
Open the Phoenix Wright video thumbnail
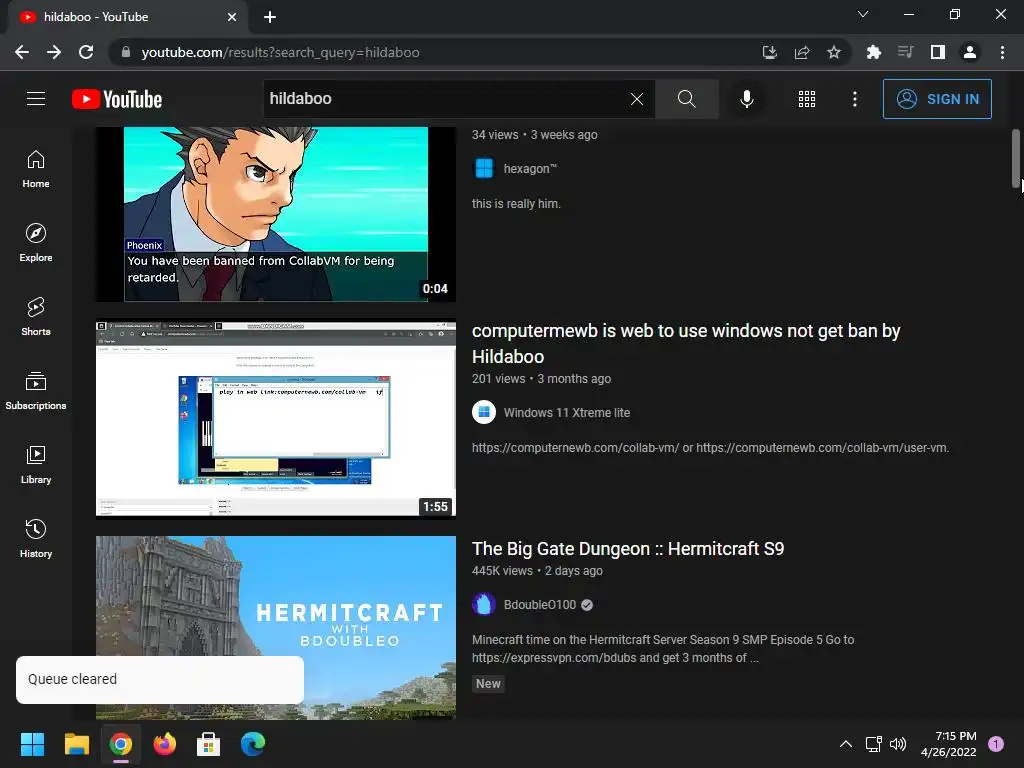pyautogui.click(x=276, y=214)
